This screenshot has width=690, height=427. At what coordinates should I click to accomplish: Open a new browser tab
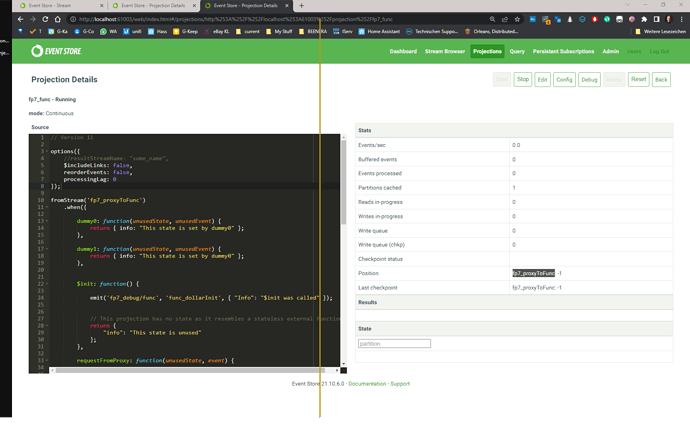[x=301, y=6]
